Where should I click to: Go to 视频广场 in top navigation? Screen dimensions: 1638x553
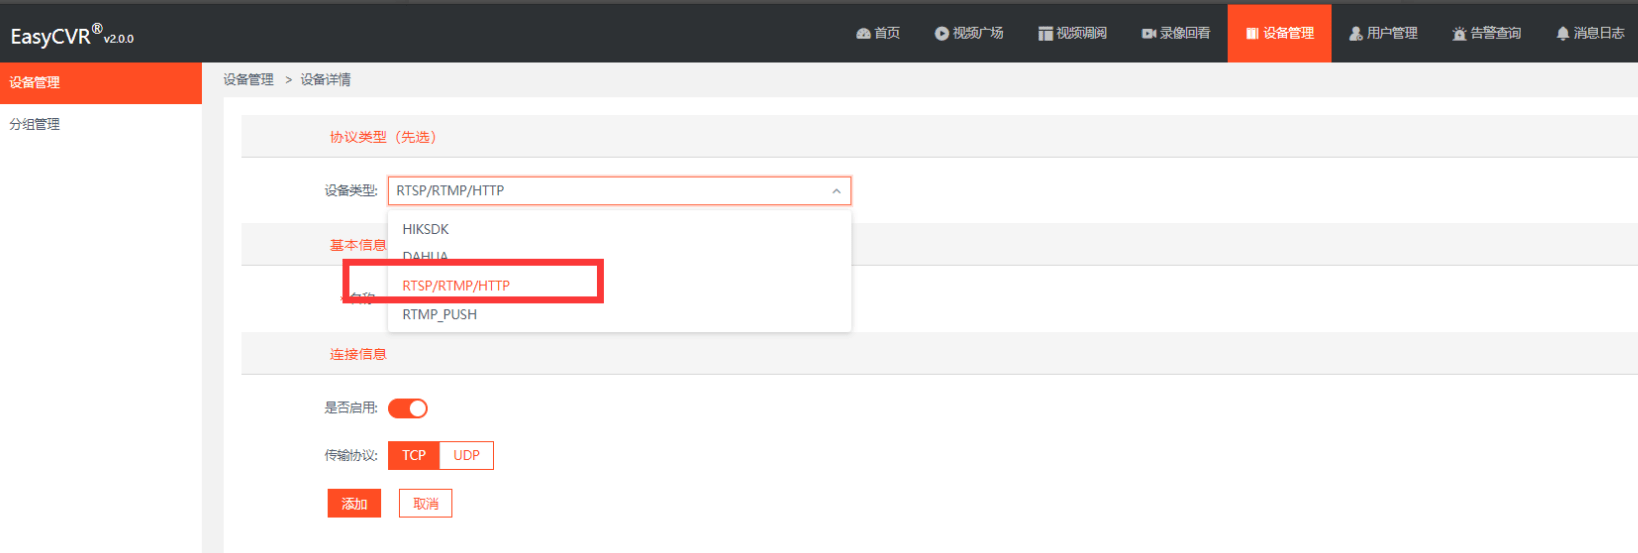click(969, 33)
